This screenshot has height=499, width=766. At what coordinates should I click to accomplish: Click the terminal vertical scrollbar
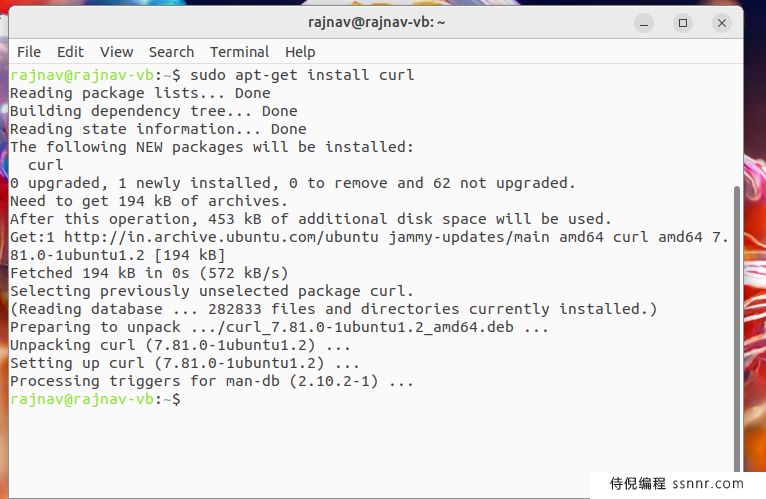coord(737,327)
